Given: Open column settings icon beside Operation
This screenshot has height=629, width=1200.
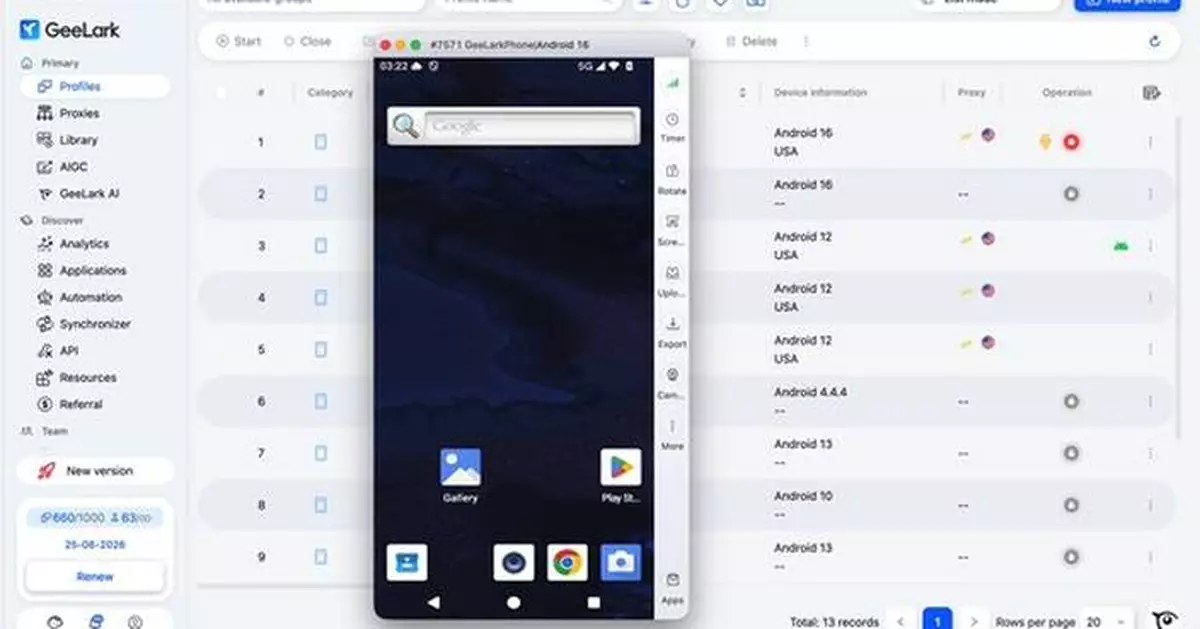Looking at the screenshot, I should pyautogui.click(x=1151, y=92).
